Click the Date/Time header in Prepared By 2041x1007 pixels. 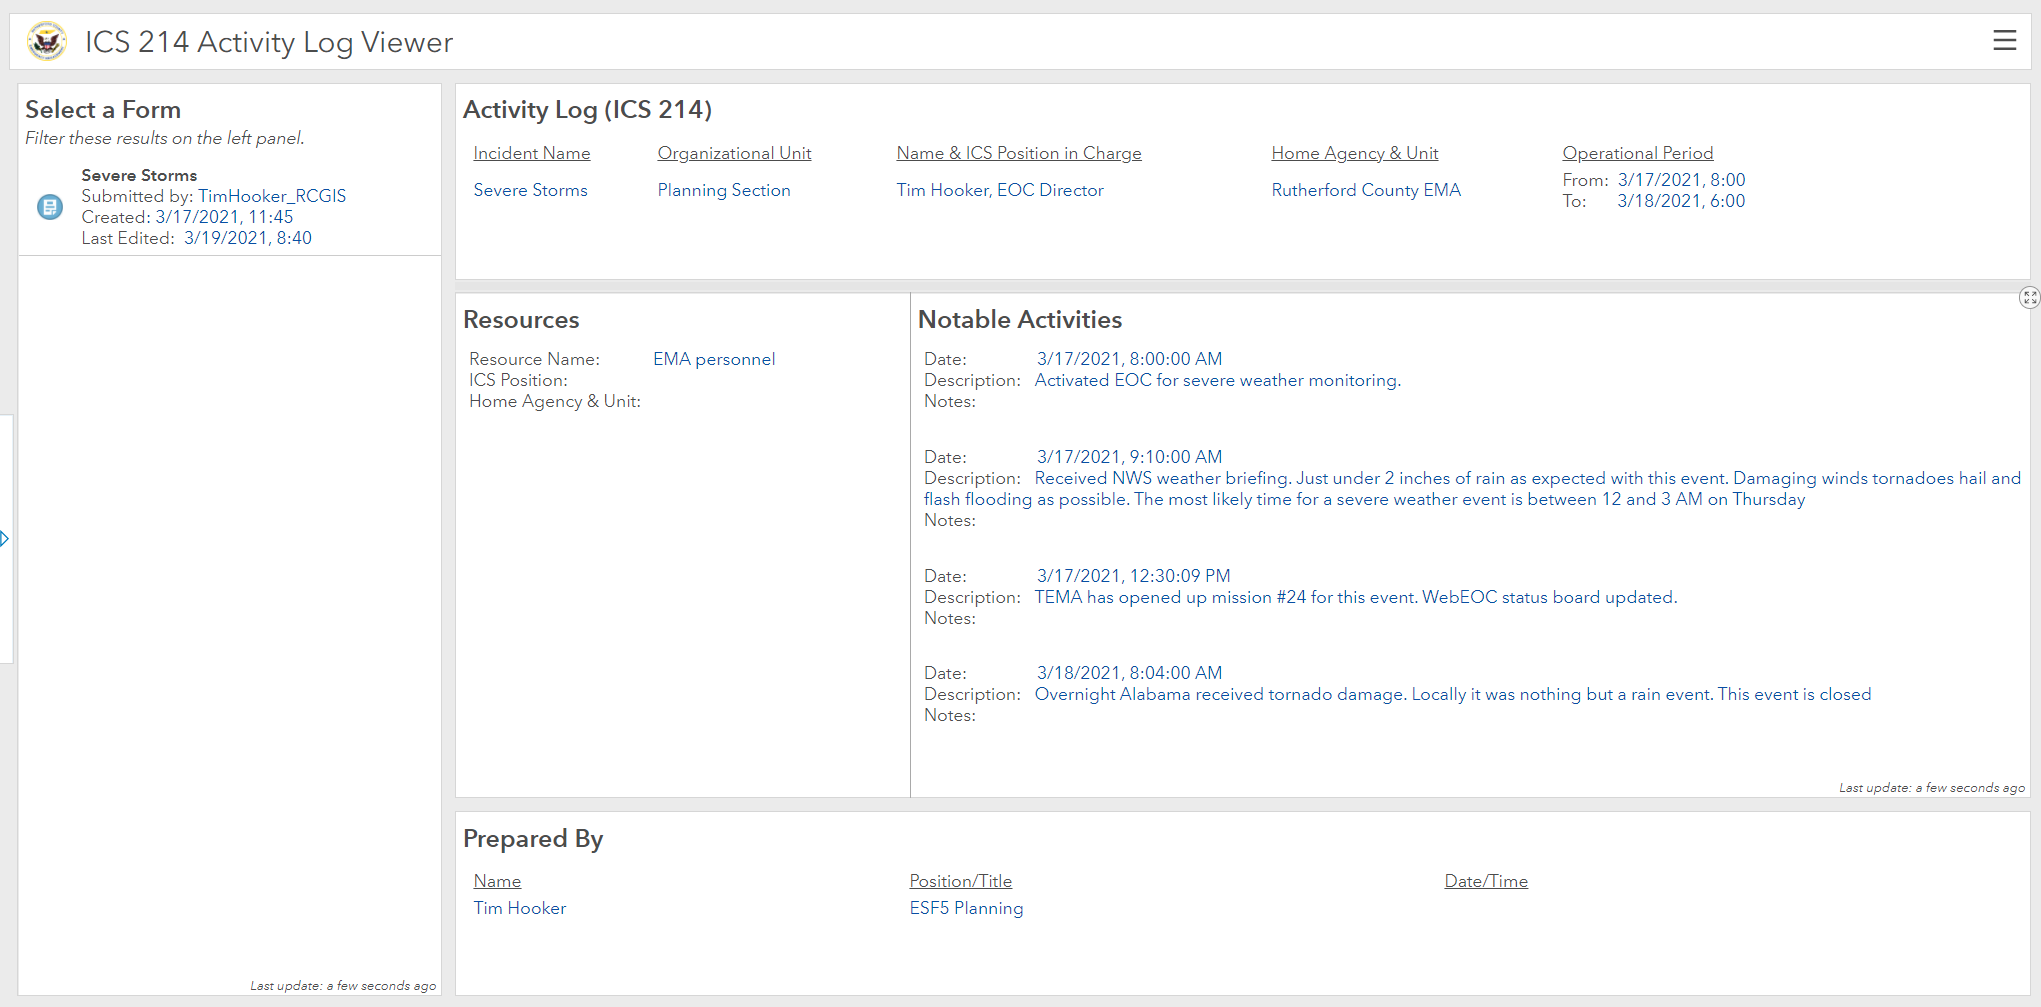pyautogui.click(x=1485, y=881)
